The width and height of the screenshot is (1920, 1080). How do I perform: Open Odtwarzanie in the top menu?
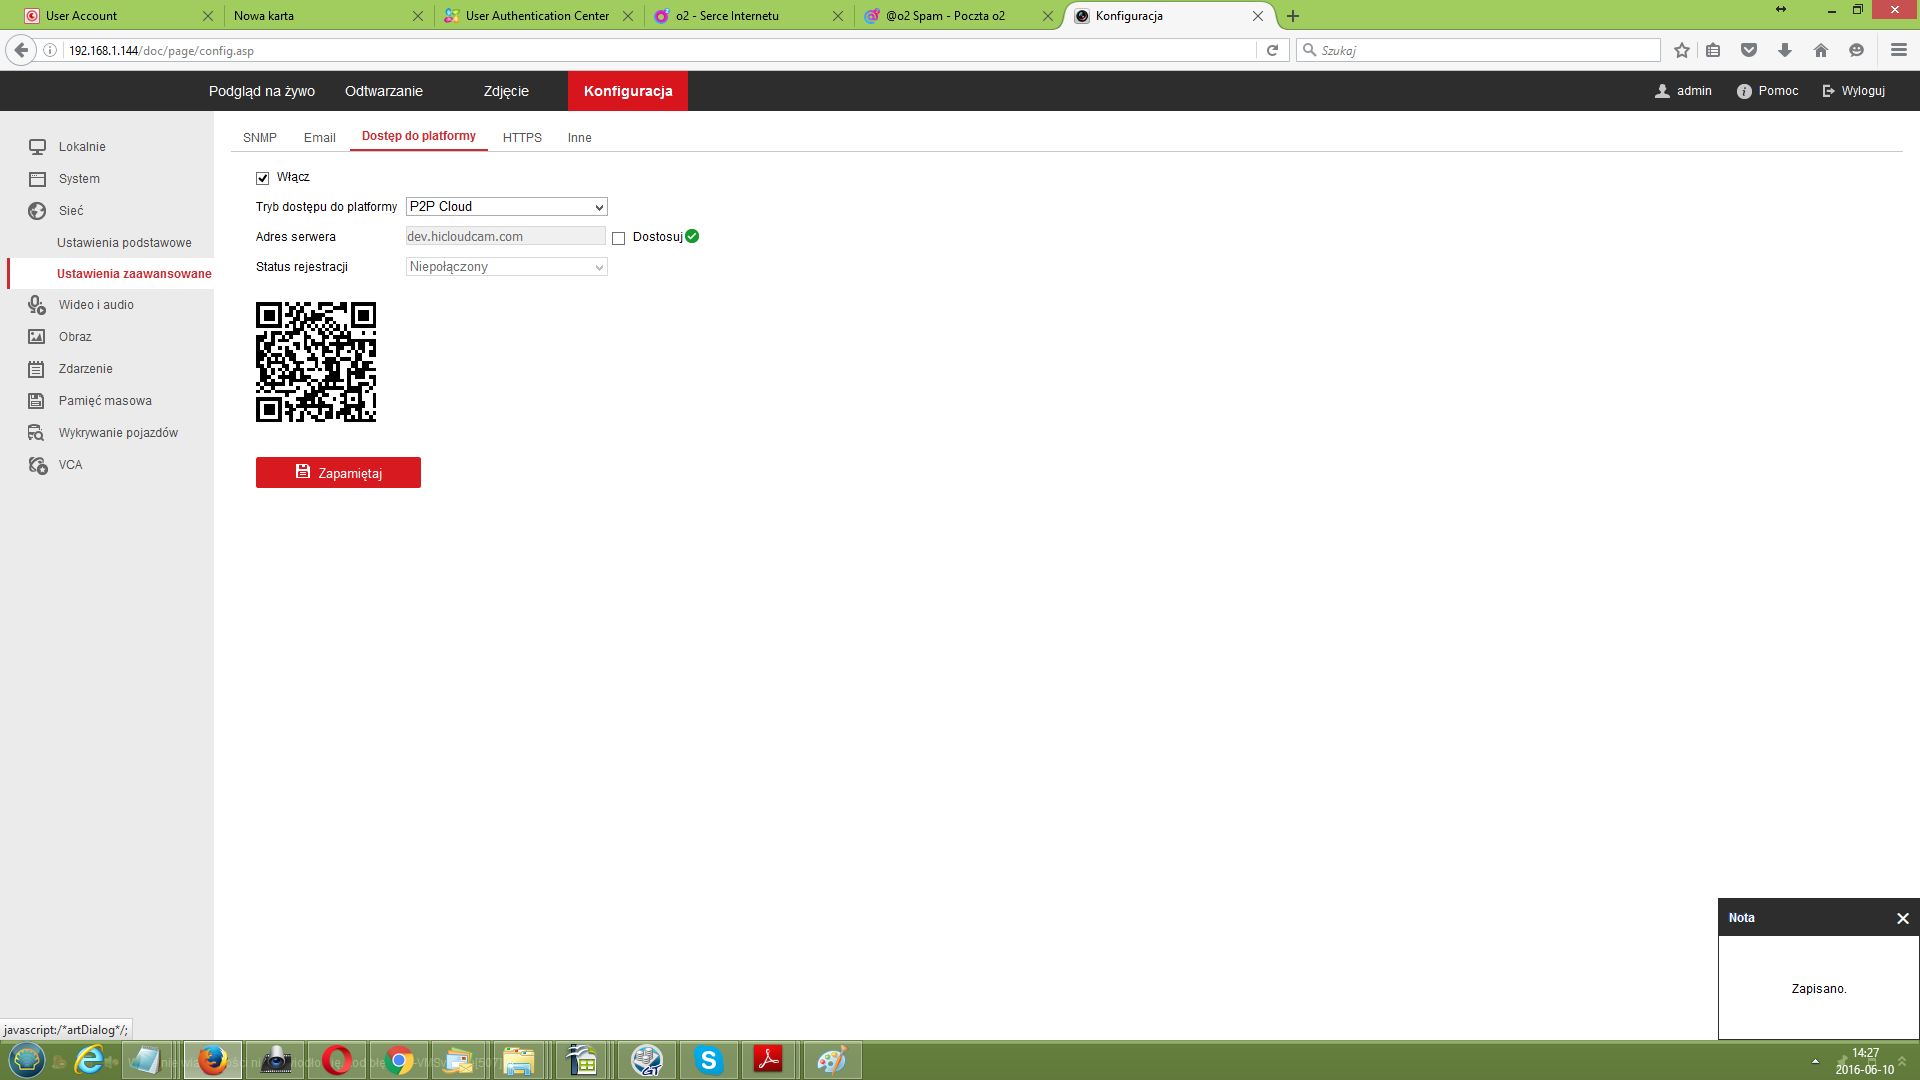coord(384,91)
